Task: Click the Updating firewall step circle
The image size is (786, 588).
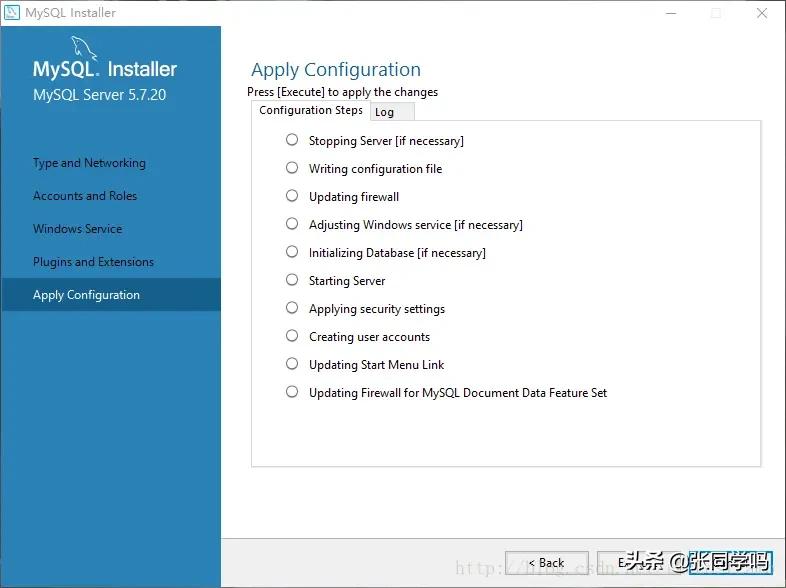Action: [x=292, y=195]
